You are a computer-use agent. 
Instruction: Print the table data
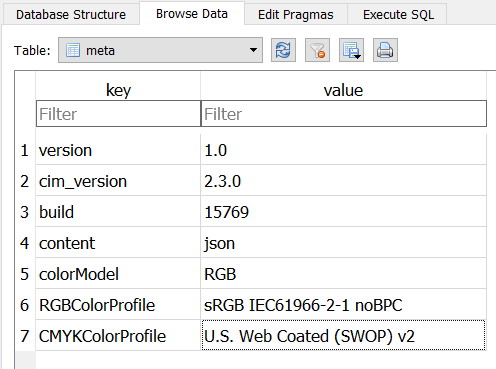(385, 50)
